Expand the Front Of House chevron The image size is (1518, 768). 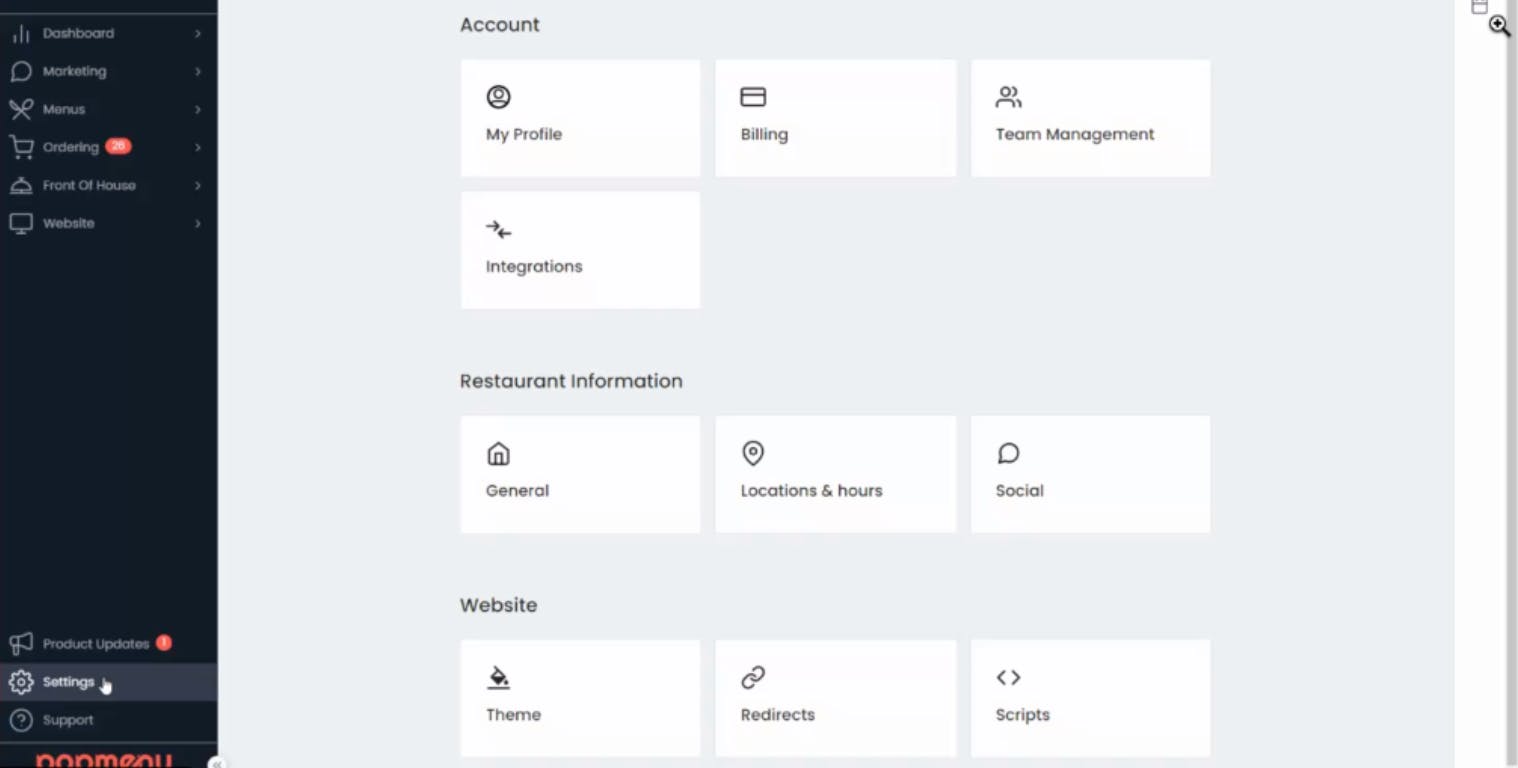point(198,186)
